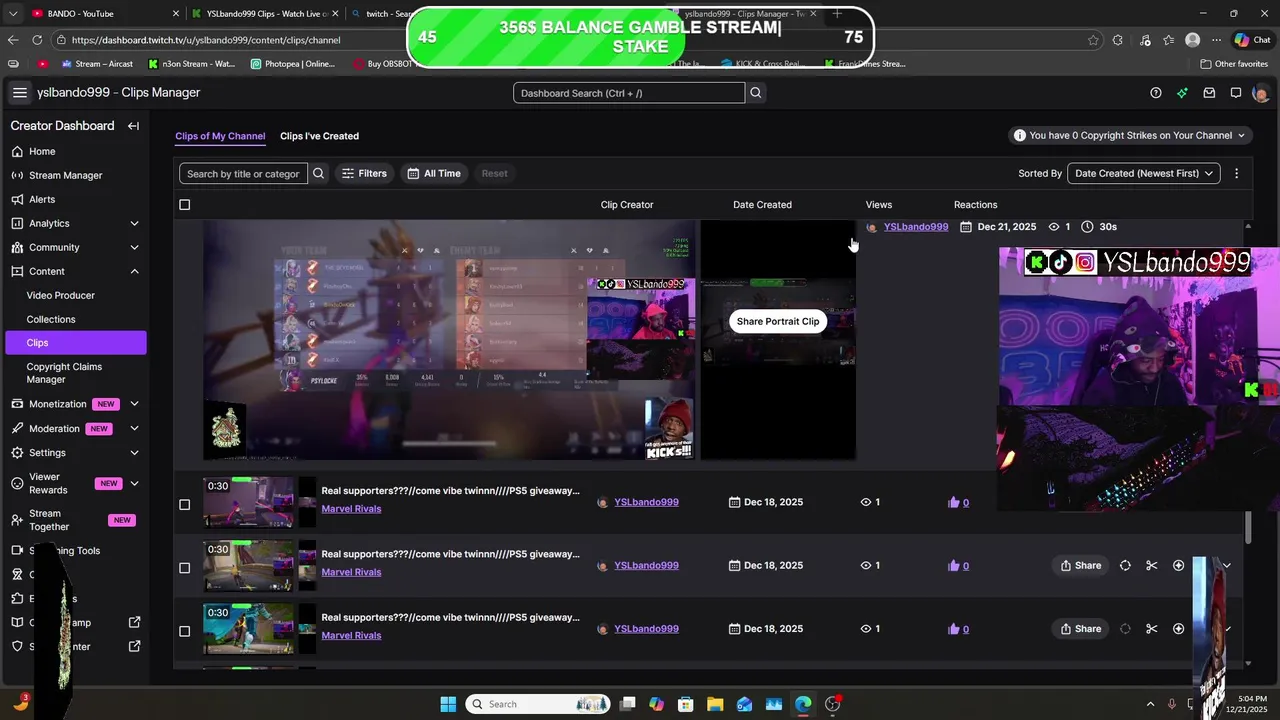Open the three-dot options next to sort
The image size is (1280, 720).
tap(1236, 173)
